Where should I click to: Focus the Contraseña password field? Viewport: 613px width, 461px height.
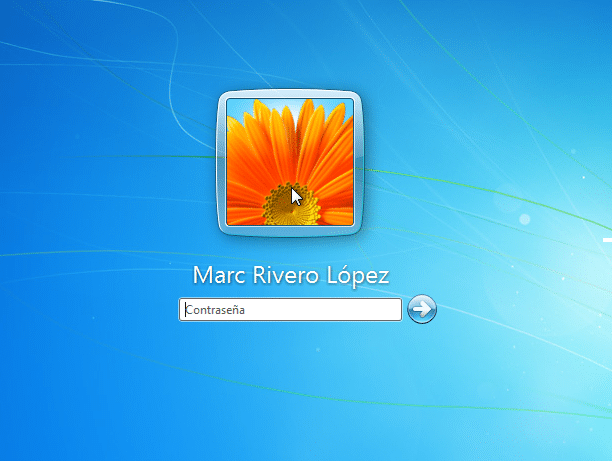(x=290, y=310)
